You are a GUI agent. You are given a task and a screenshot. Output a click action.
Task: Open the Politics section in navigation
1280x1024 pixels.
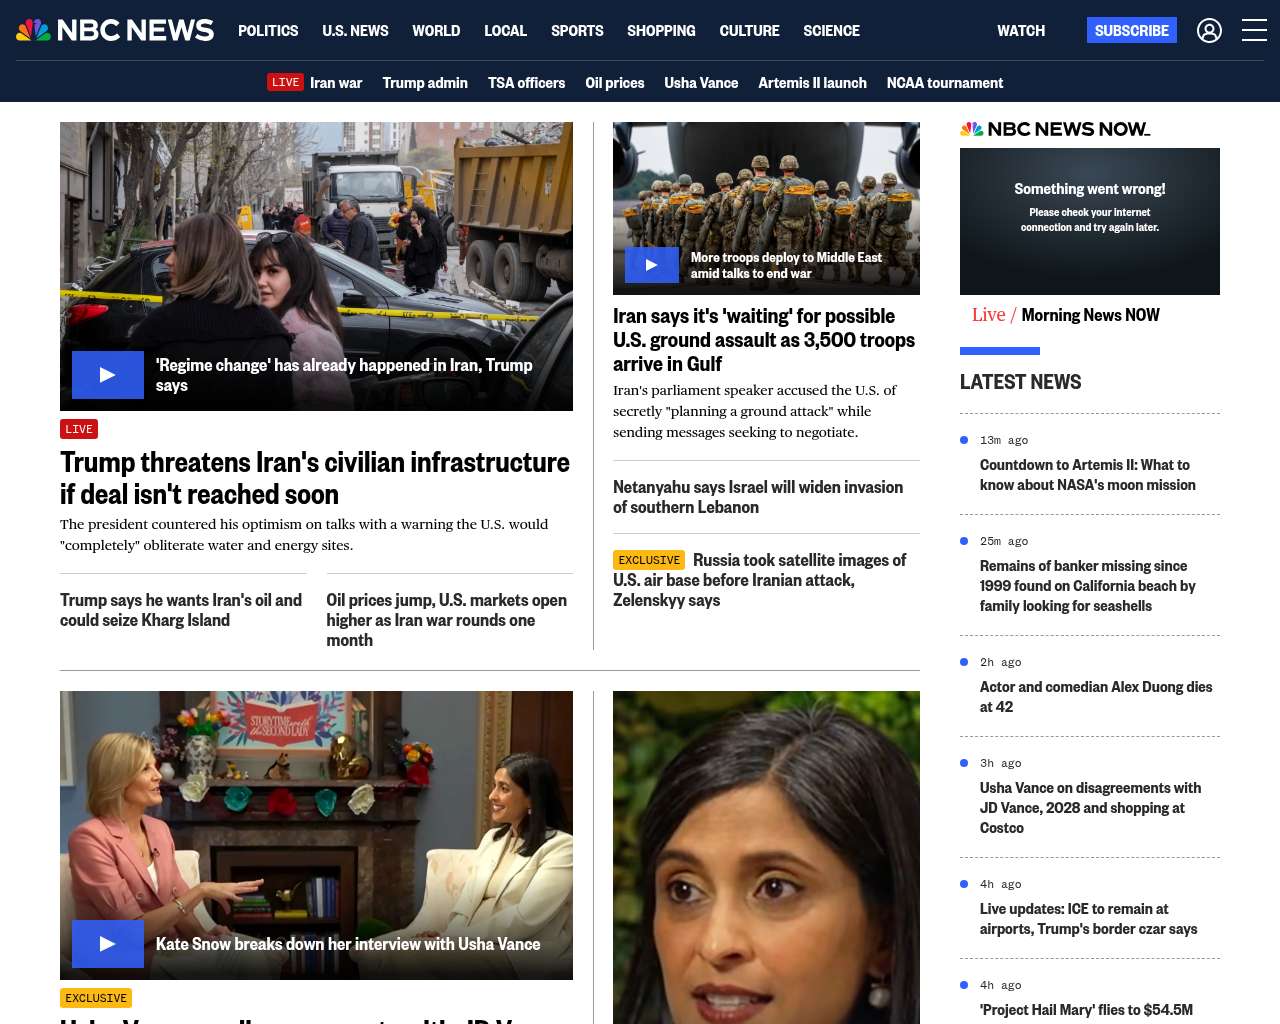[x=268, y=31]
